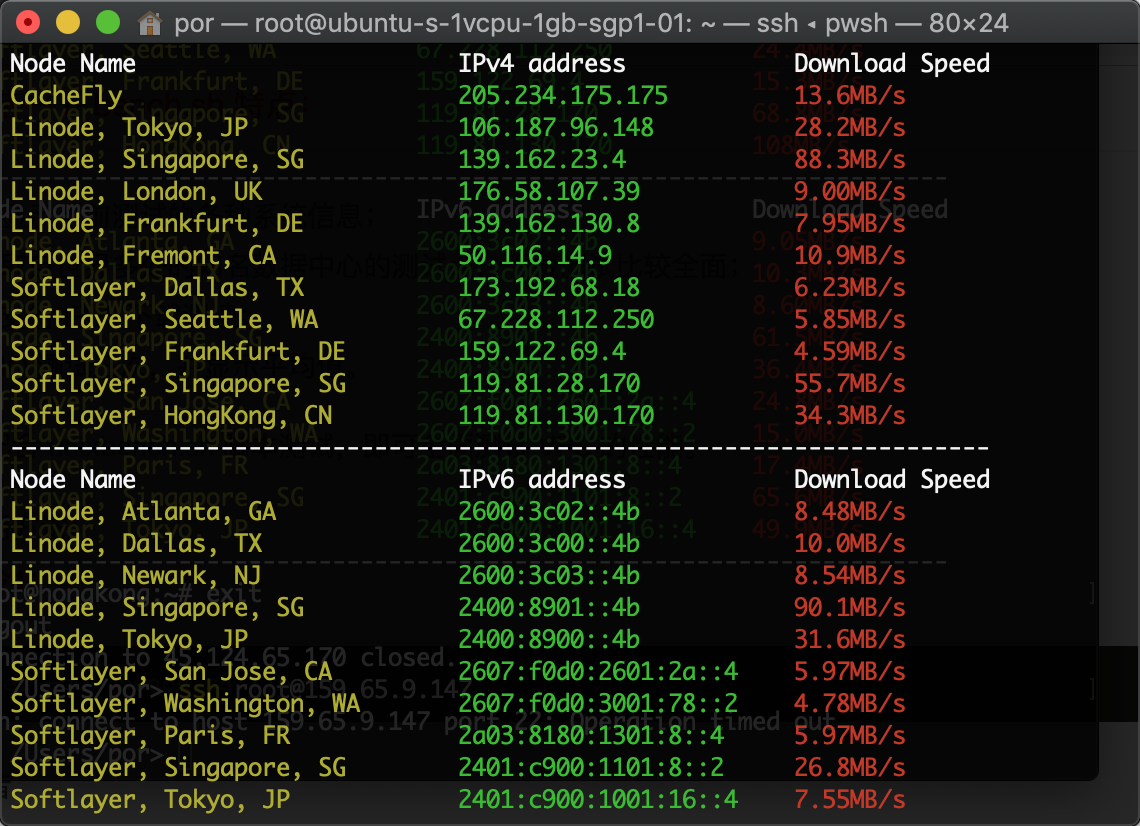Select 'Linode, Atlanta, GA' node name
This screenshot has height=826, width=1140.
(x=143, y=512)
